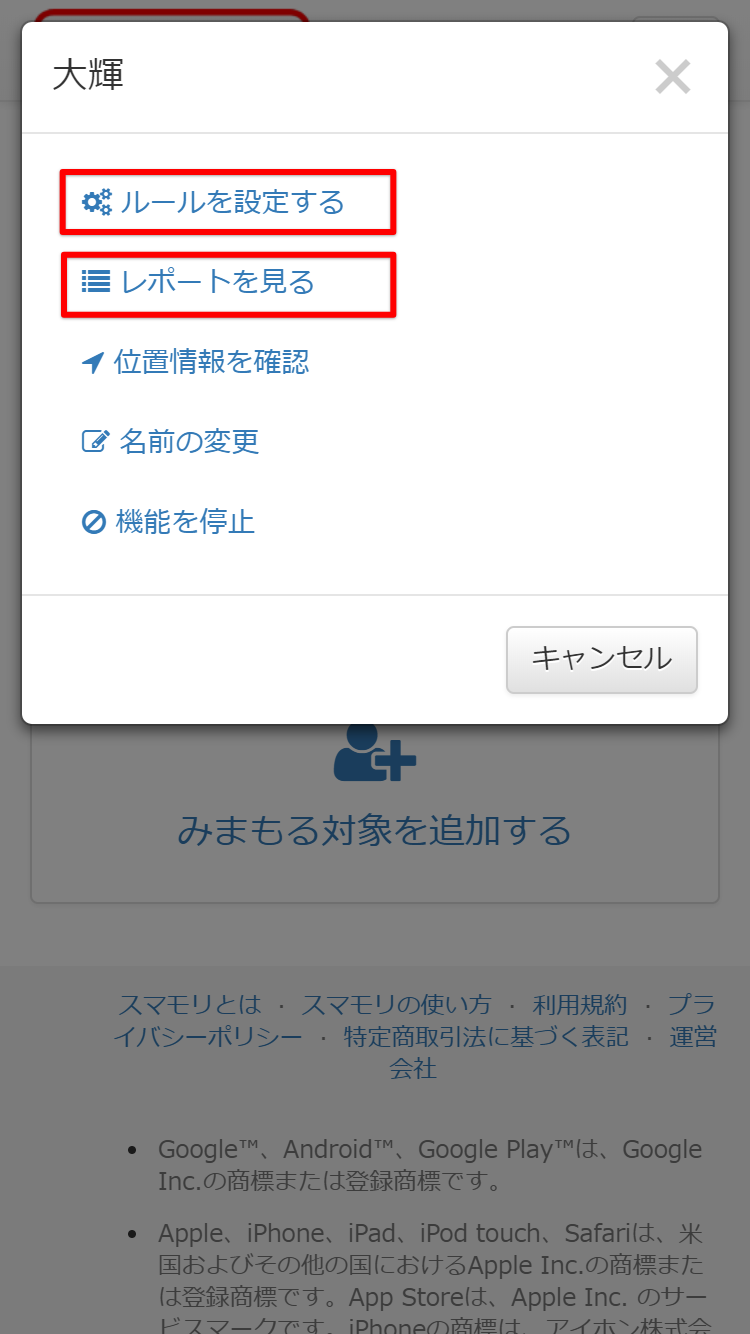Open スマモリの使い方 footer link
Viewport: 750px width, 1334px height.
click(396, 1005)
